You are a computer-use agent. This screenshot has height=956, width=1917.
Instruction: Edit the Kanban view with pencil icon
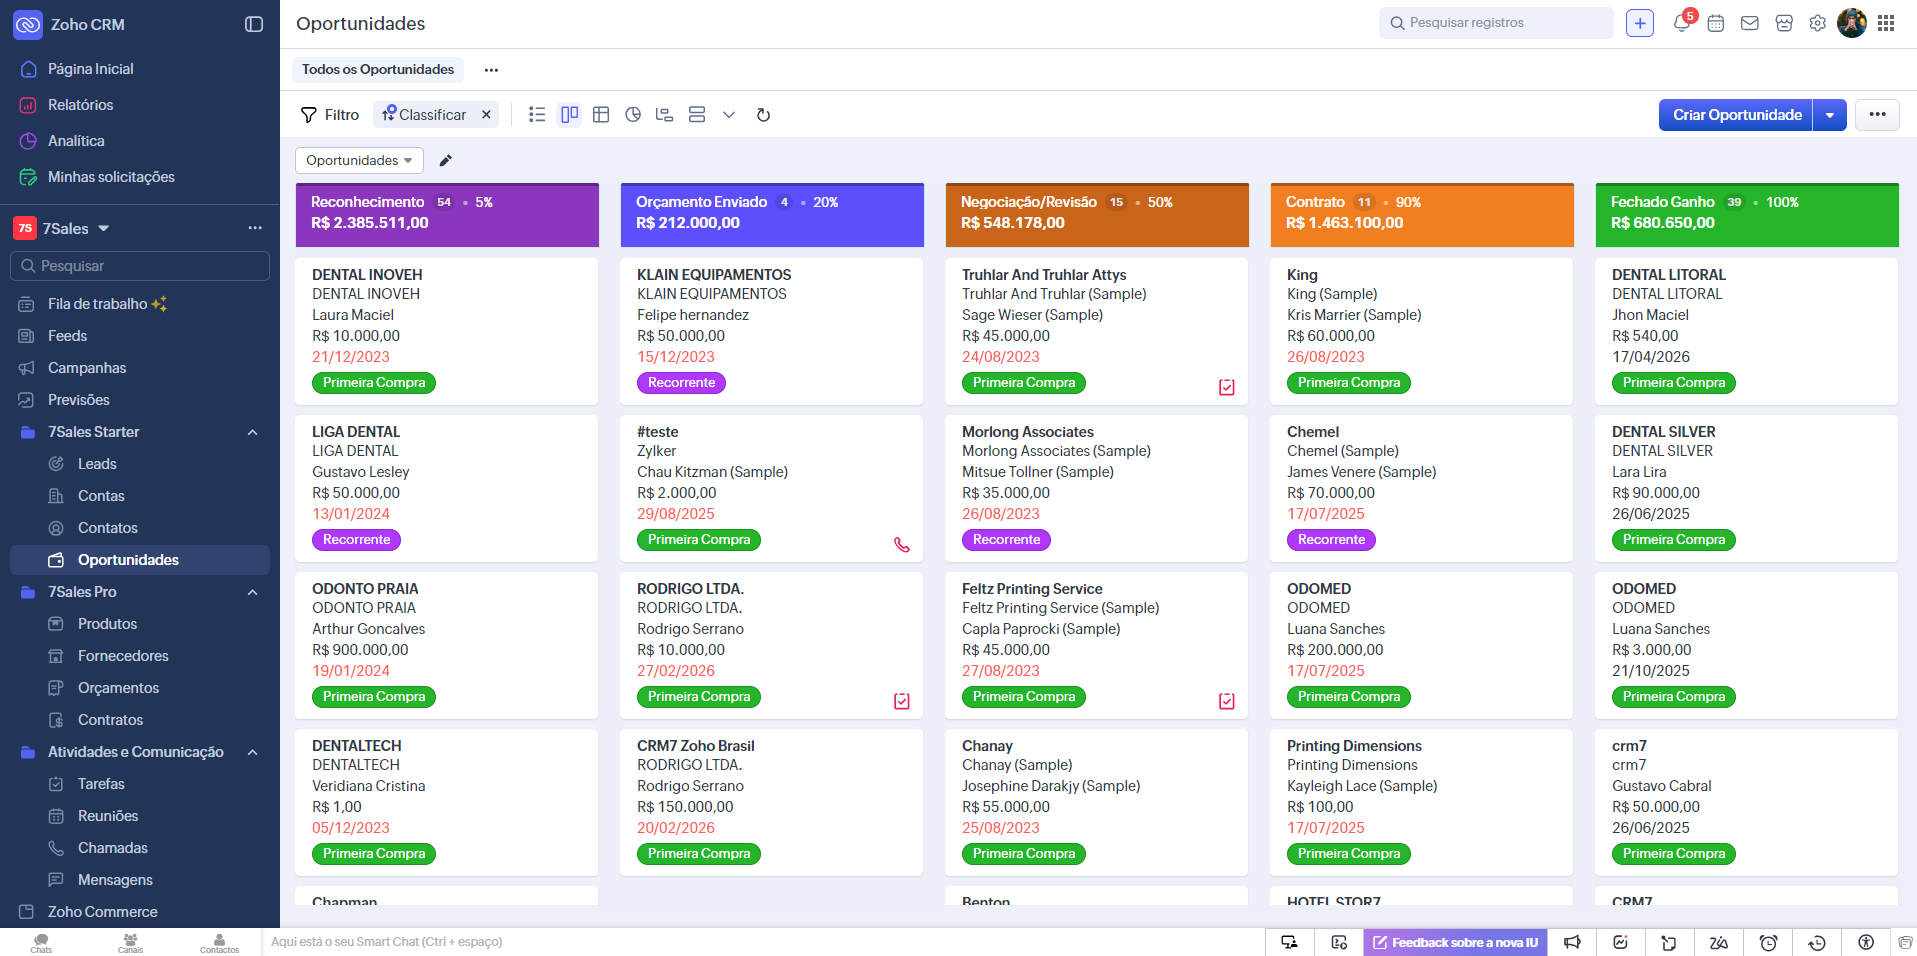tap(446, 161)
